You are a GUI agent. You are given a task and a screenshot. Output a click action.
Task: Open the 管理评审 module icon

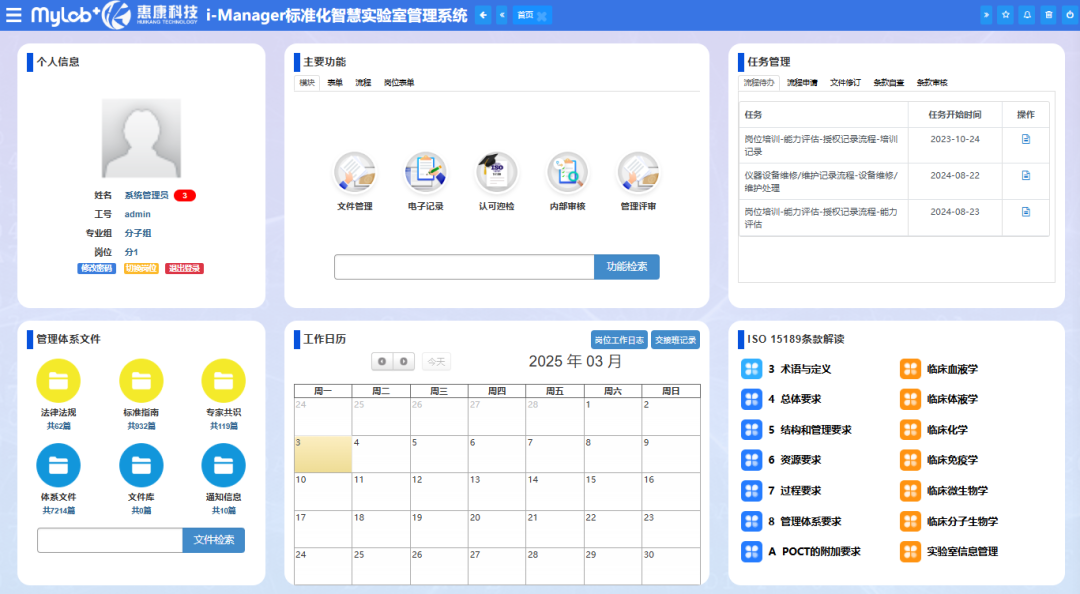[638, 173]
